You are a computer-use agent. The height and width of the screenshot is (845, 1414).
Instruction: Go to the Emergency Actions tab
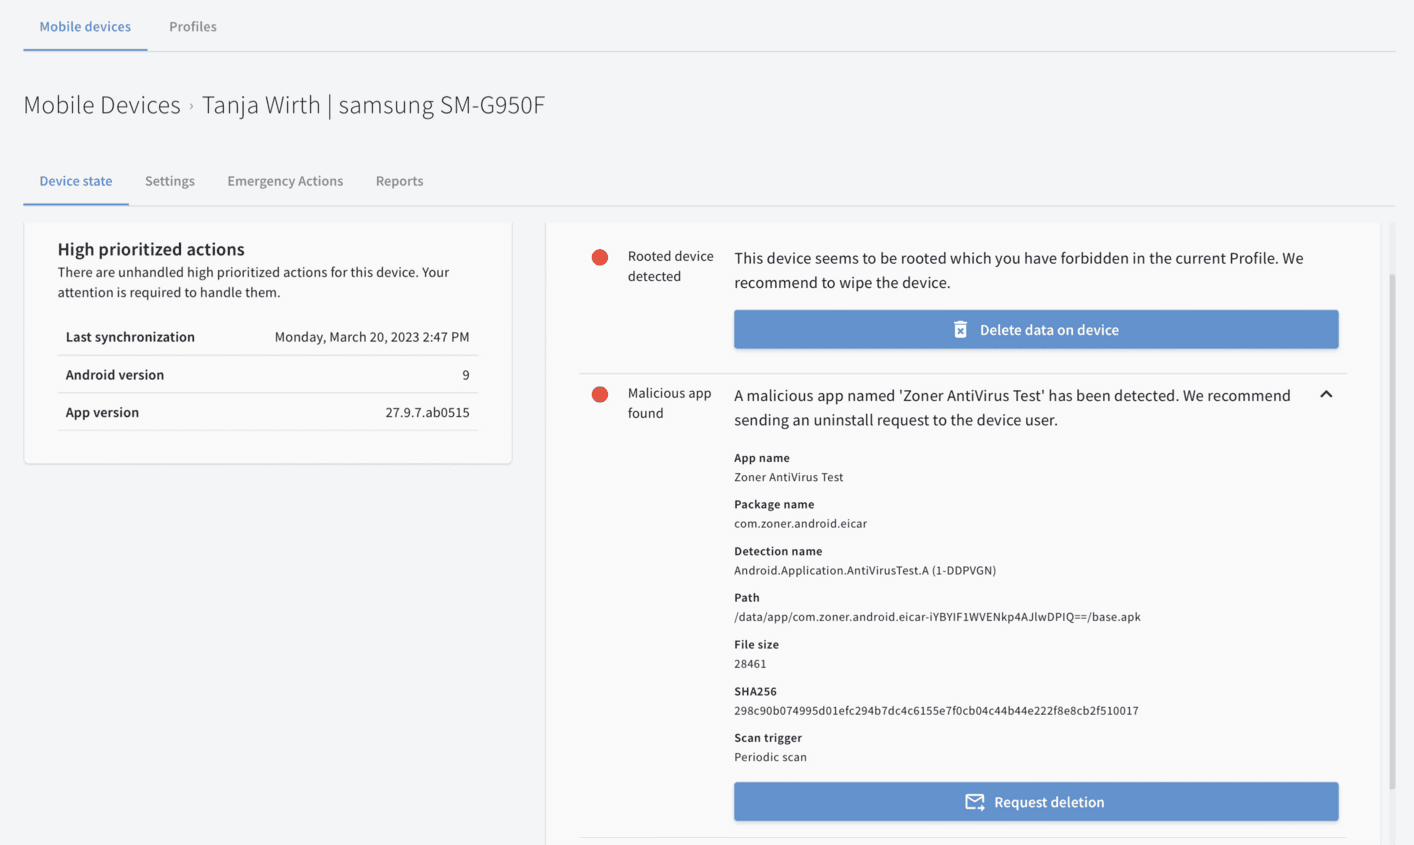(x=285, y=181)
